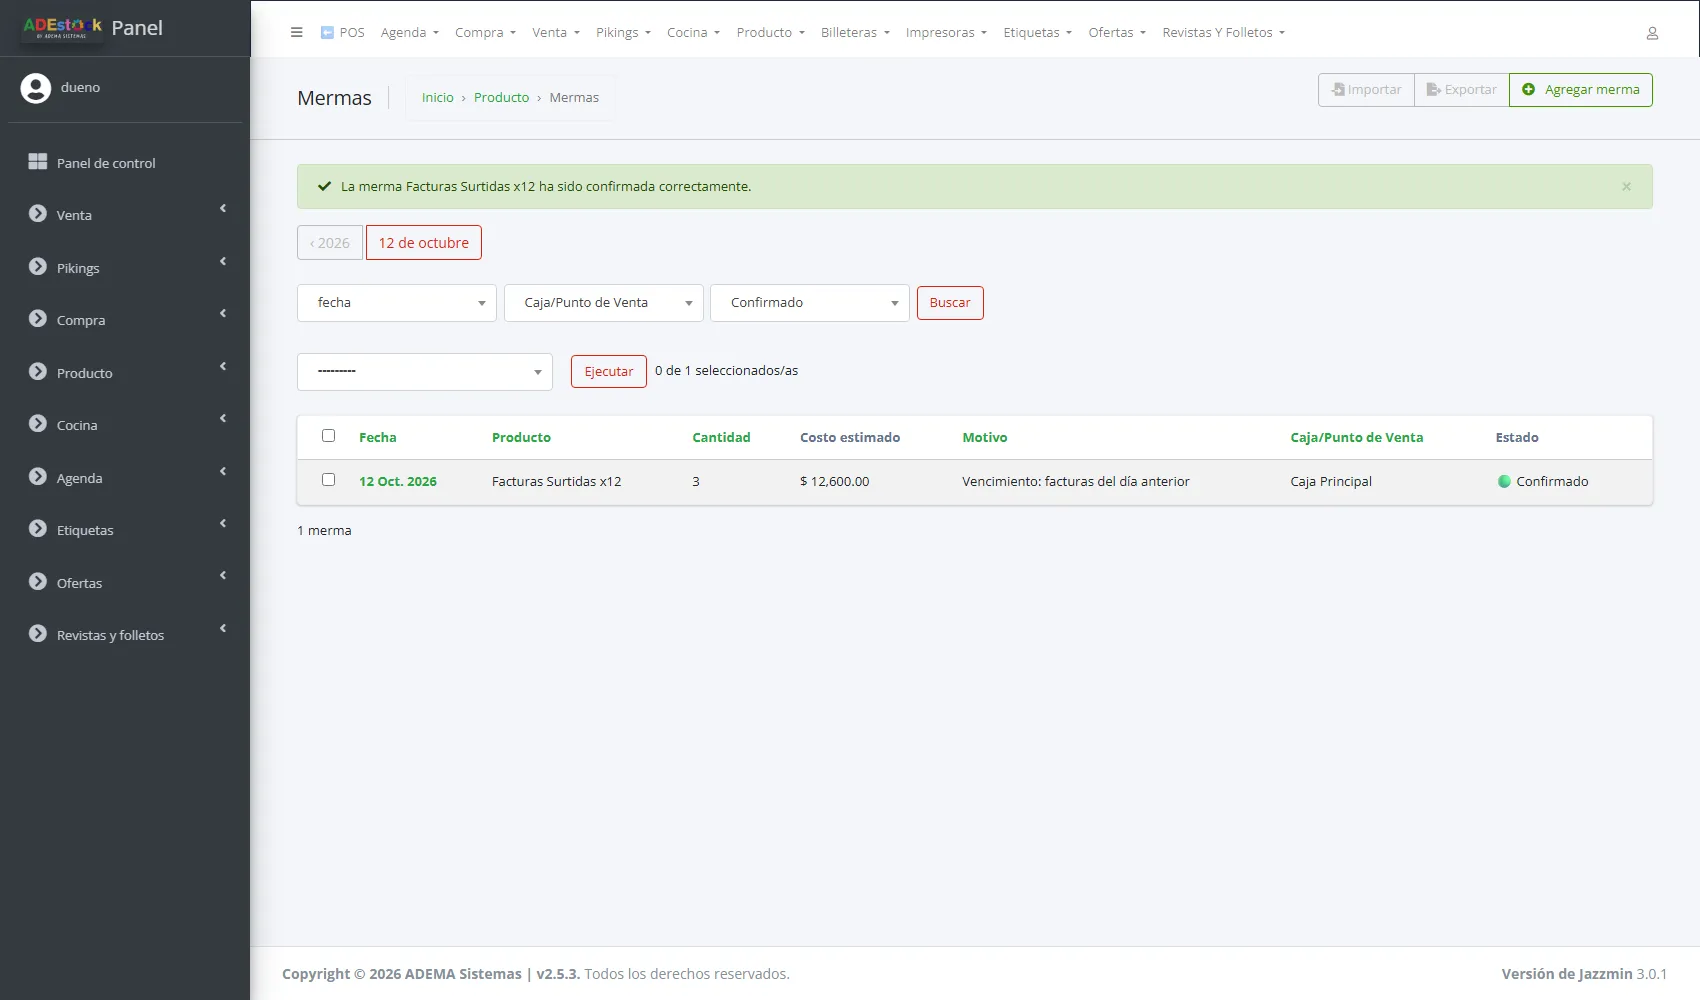
Task: Click the Importar button
Action: [x=1366, y=90]
